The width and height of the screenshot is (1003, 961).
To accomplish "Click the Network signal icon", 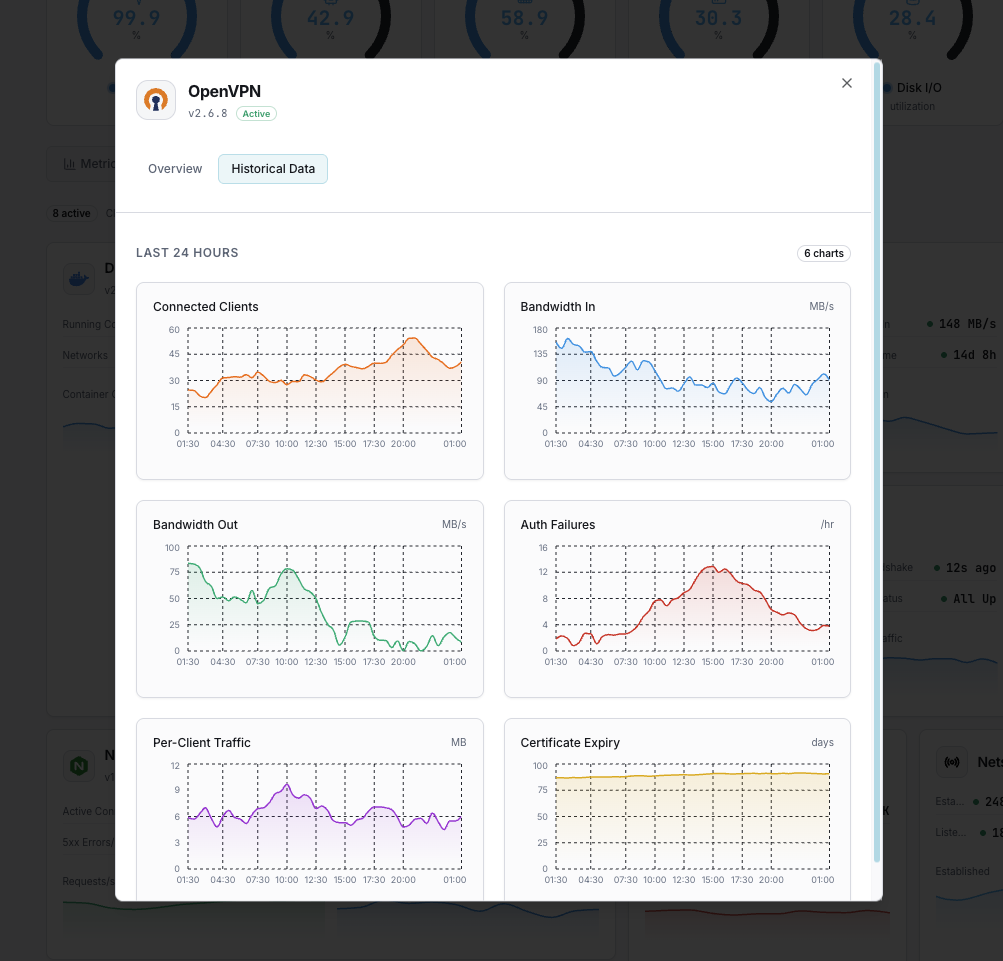I will [x=951, y=761].
